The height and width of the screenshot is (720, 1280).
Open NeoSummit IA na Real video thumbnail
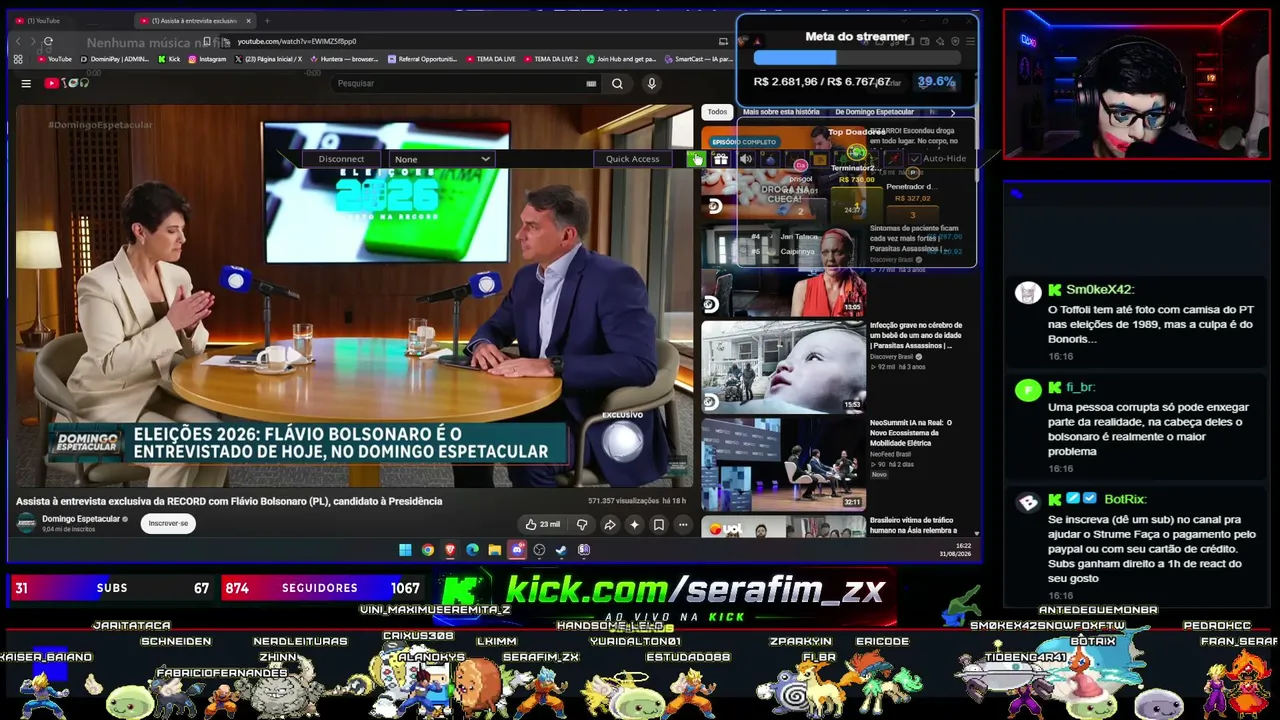[x=783, y=463]
